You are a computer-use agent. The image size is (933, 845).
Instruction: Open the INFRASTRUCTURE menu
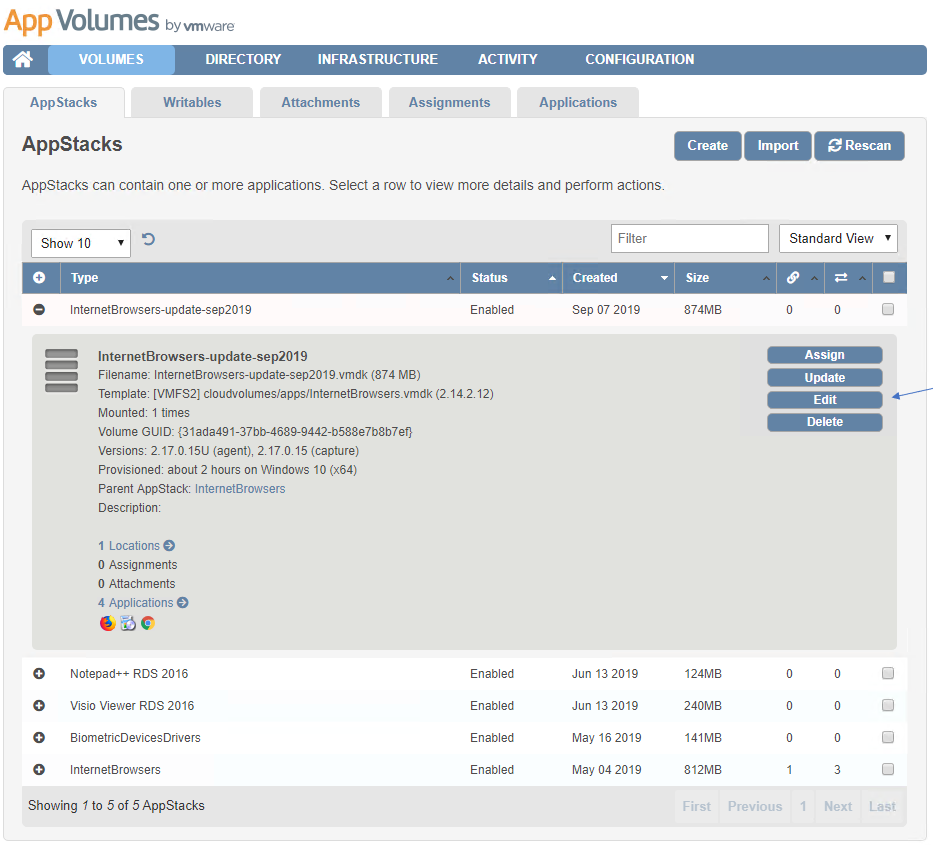[x=377, y=60]
